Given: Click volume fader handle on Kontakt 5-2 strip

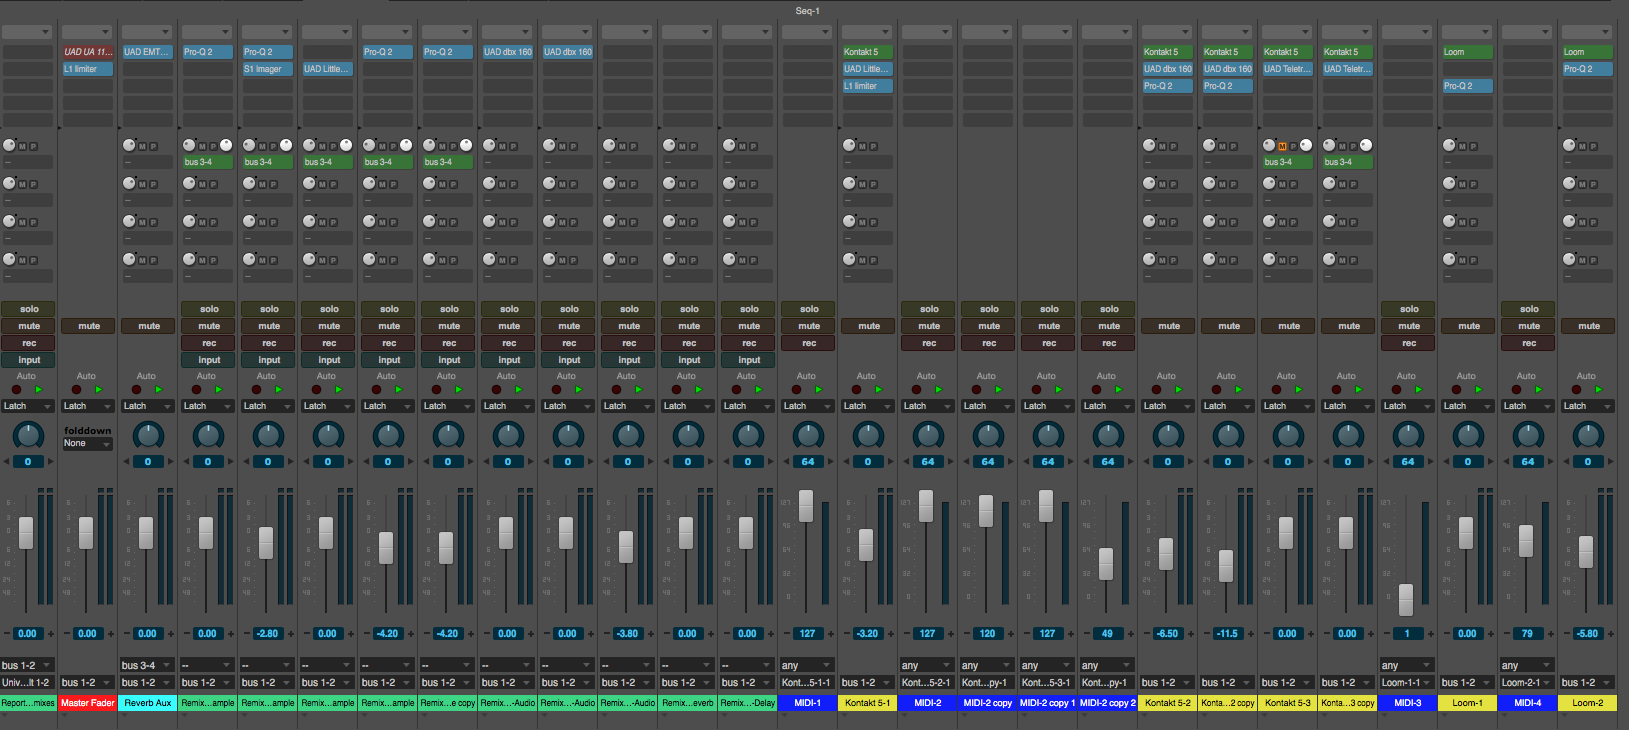Looking at the screenshot, I should tap(1166, 554).
